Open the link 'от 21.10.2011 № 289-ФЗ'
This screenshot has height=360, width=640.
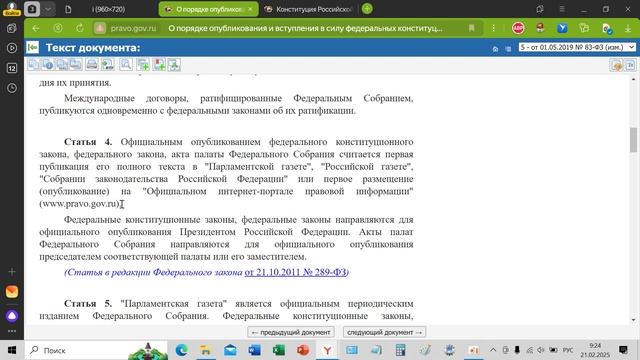pos(296,272)
